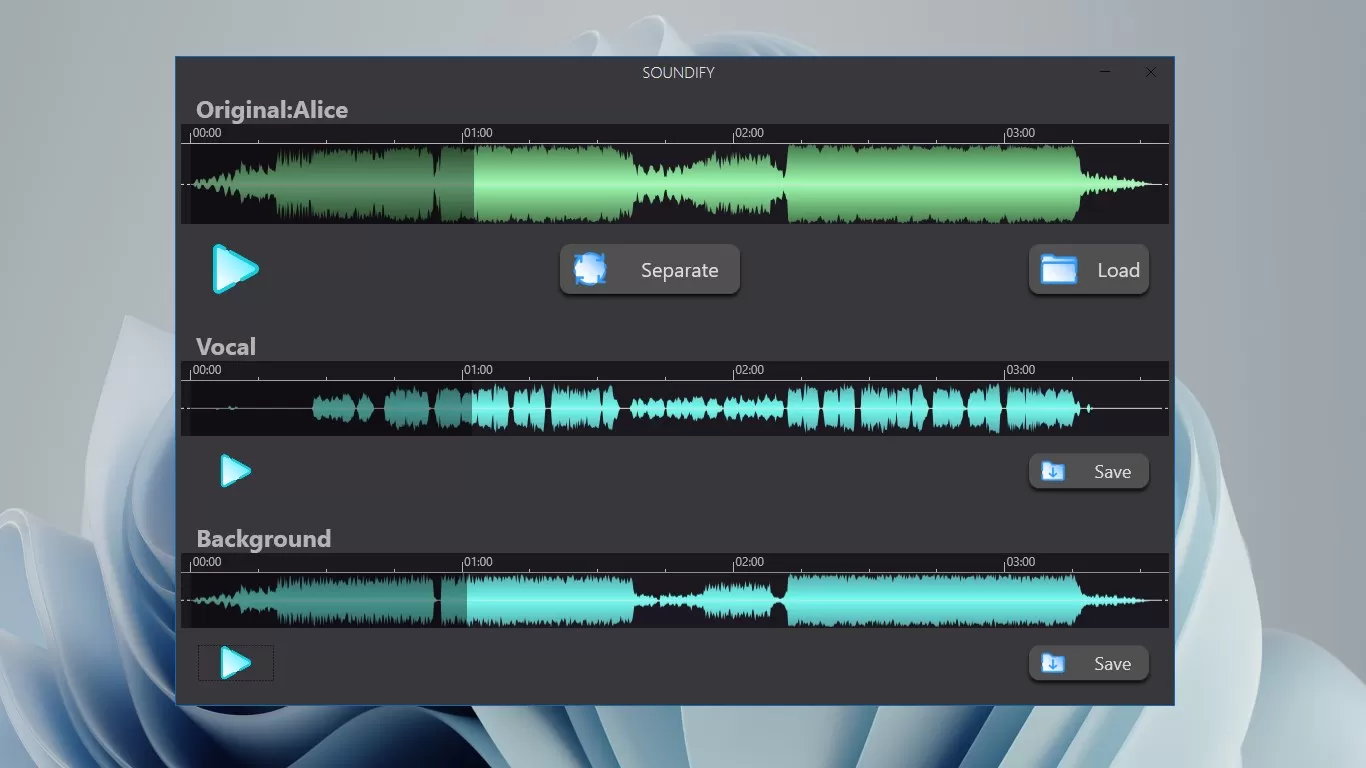
Task: Click inside the Original:Alice waveform display
Action: (x=675, y=180)
